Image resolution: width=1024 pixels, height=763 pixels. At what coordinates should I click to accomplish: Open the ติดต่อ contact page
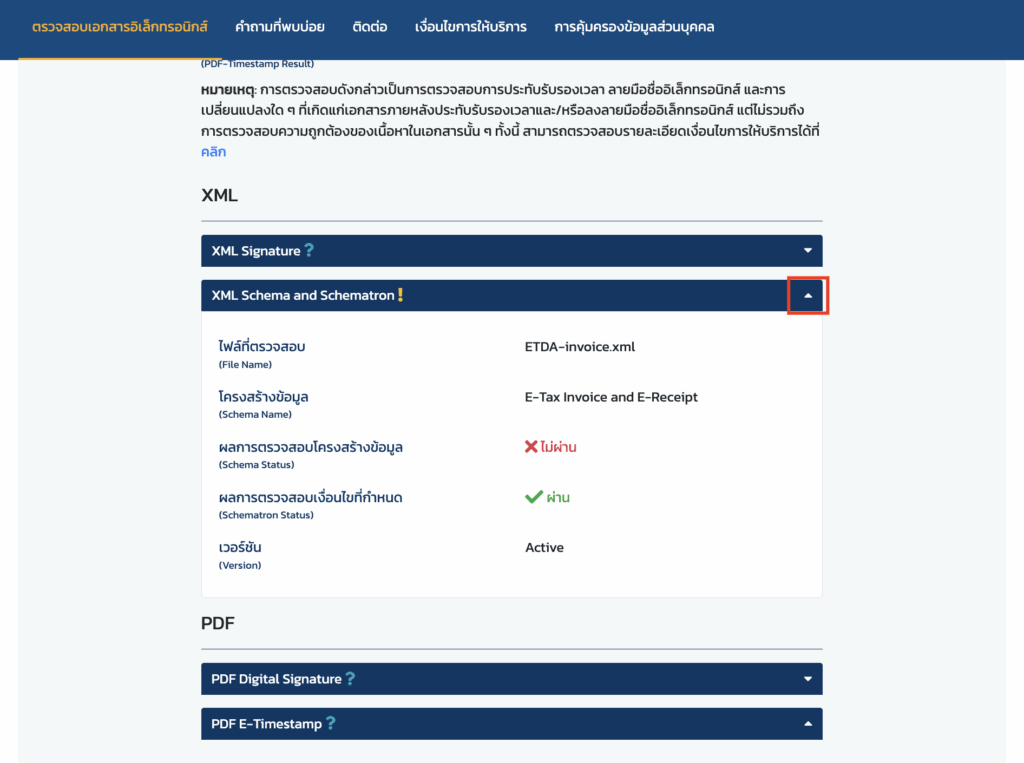point(370,27)
